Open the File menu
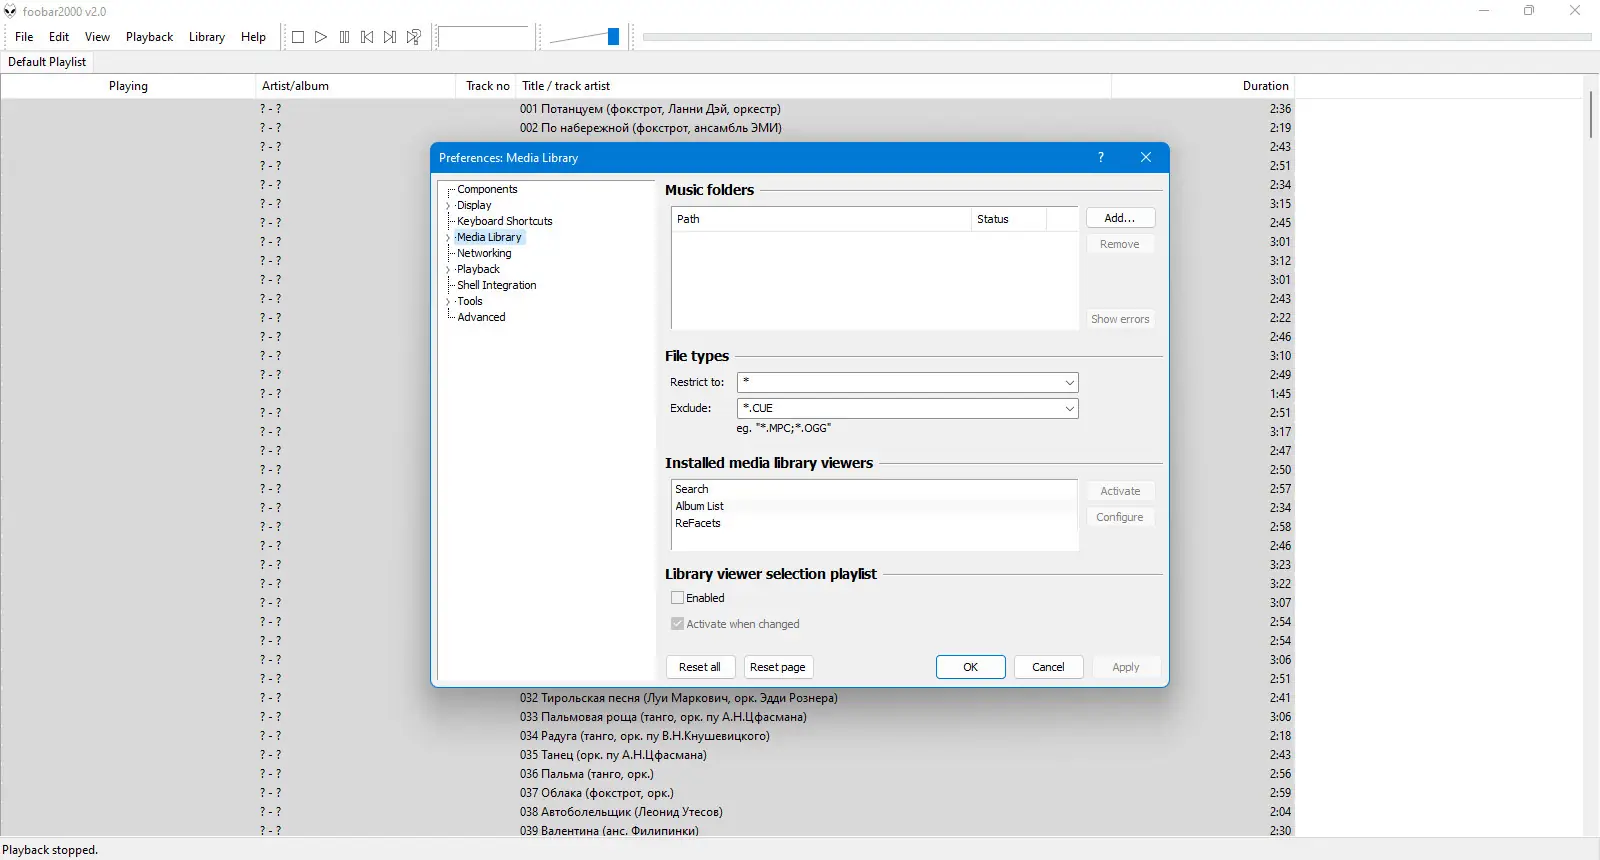 [24, 37]
